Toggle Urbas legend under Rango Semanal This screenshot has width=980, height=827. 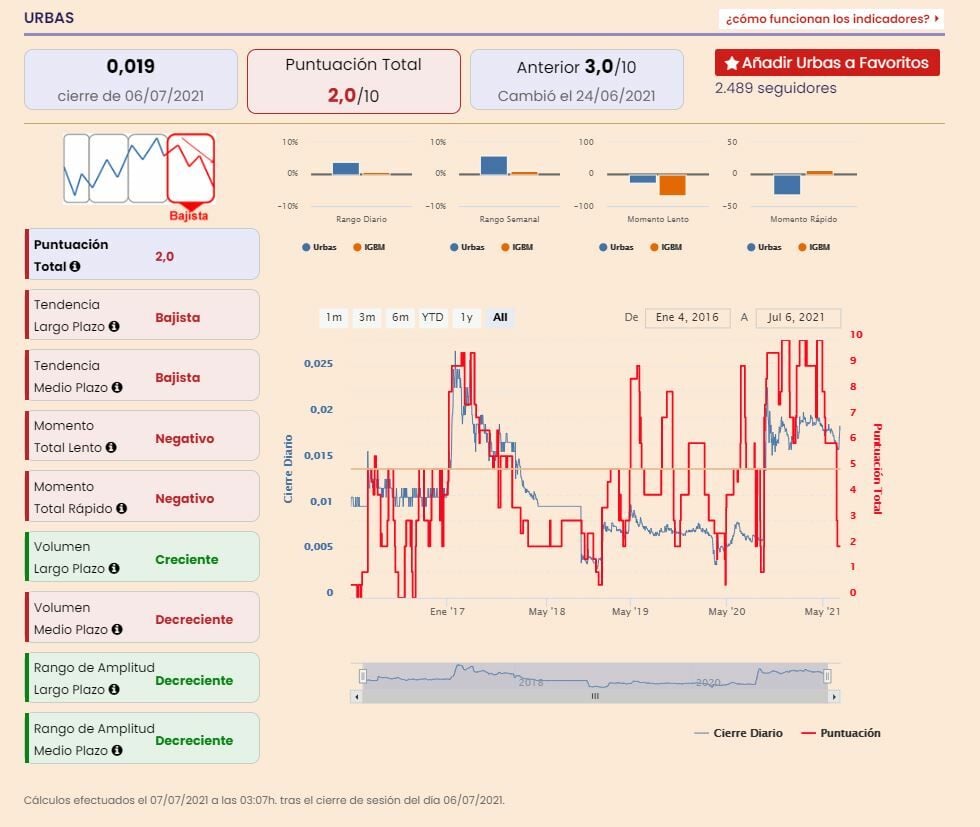click(468, 247)
